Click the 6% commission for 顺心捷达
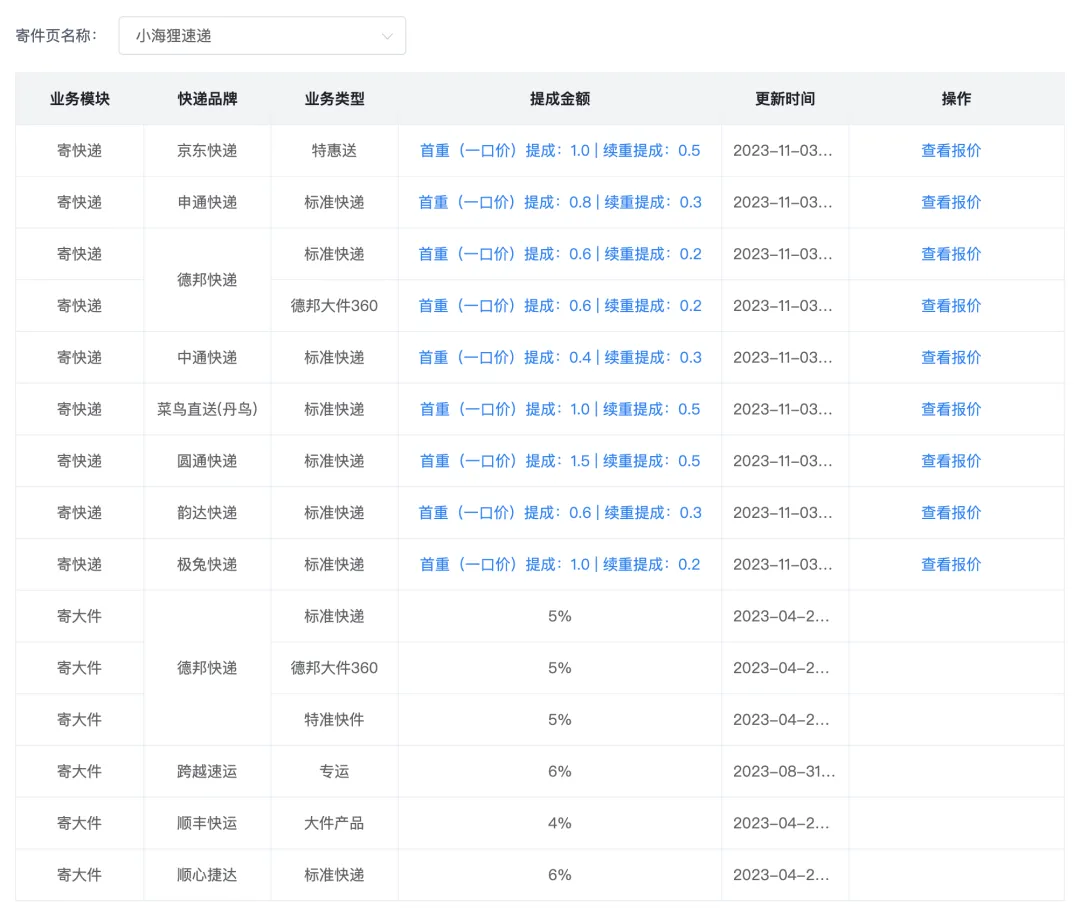This screenshot has width=1080, height=913. tap(560, 875)
